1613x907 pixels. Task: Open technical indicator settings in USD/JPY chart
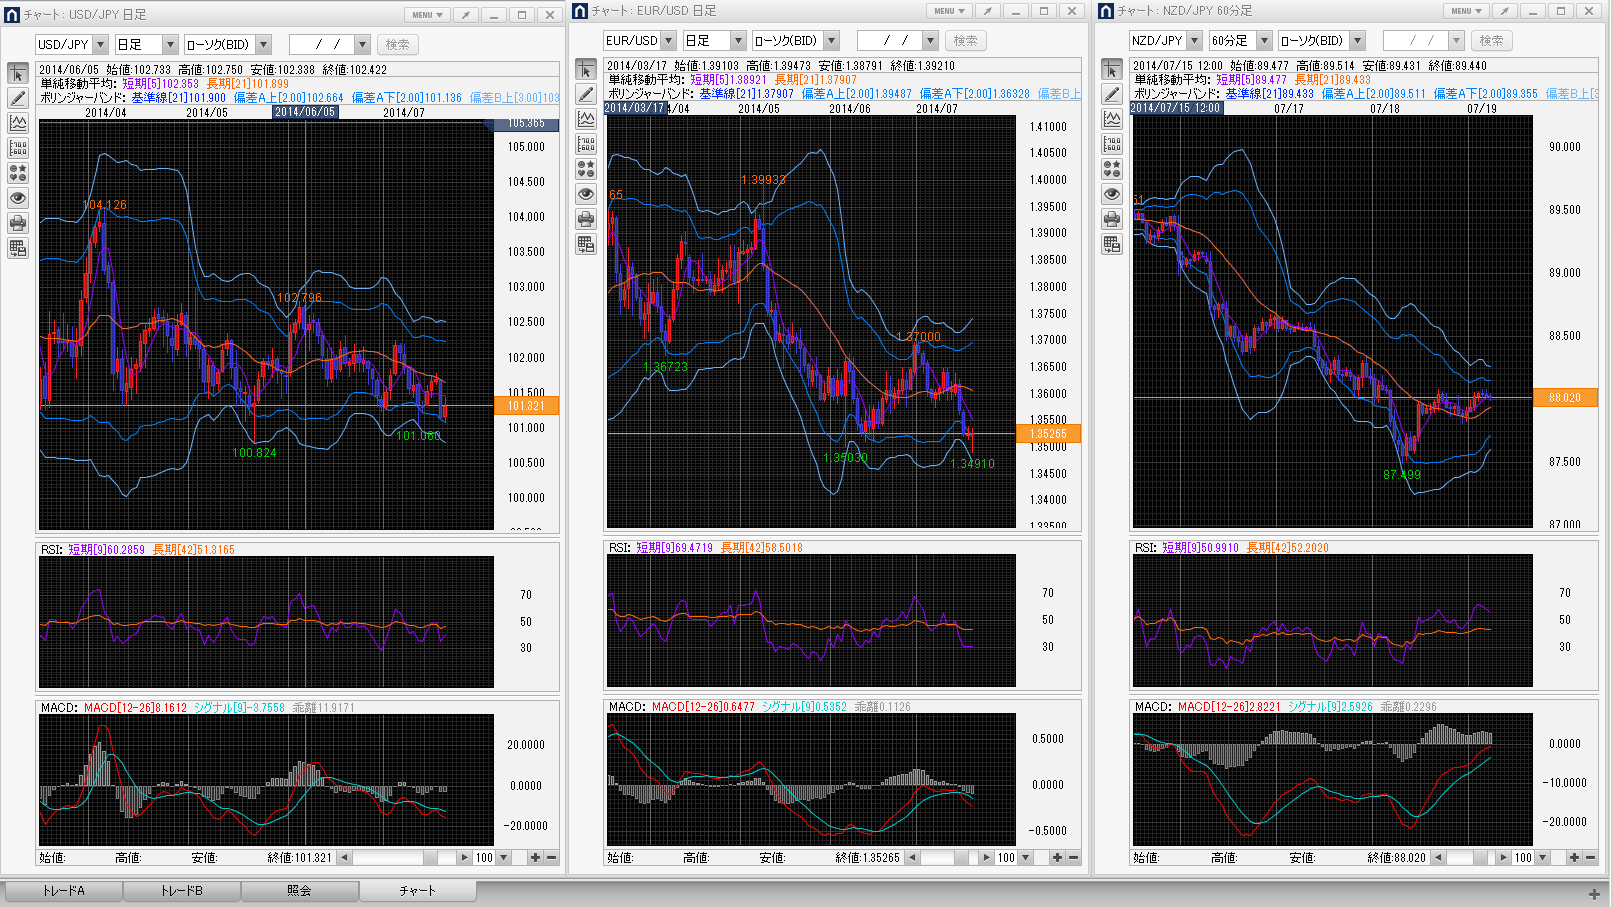coord(18,123)
